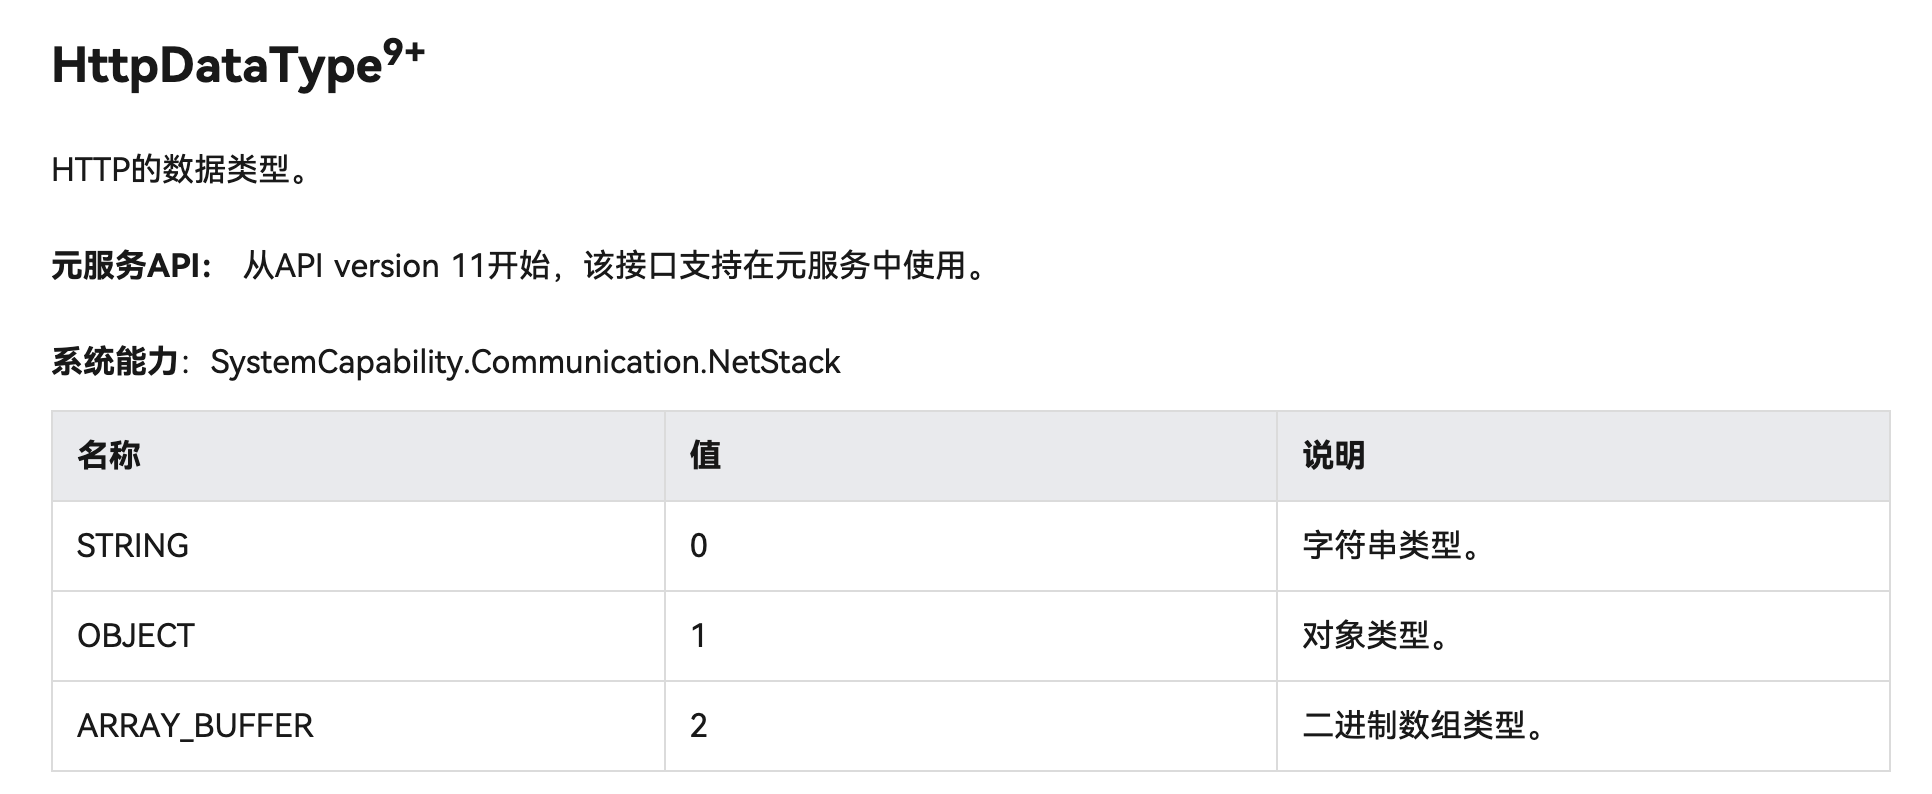Viewport: 1932px width, 794px height.
Task: Click the 对象类型 description cell
Action: 1375,636
